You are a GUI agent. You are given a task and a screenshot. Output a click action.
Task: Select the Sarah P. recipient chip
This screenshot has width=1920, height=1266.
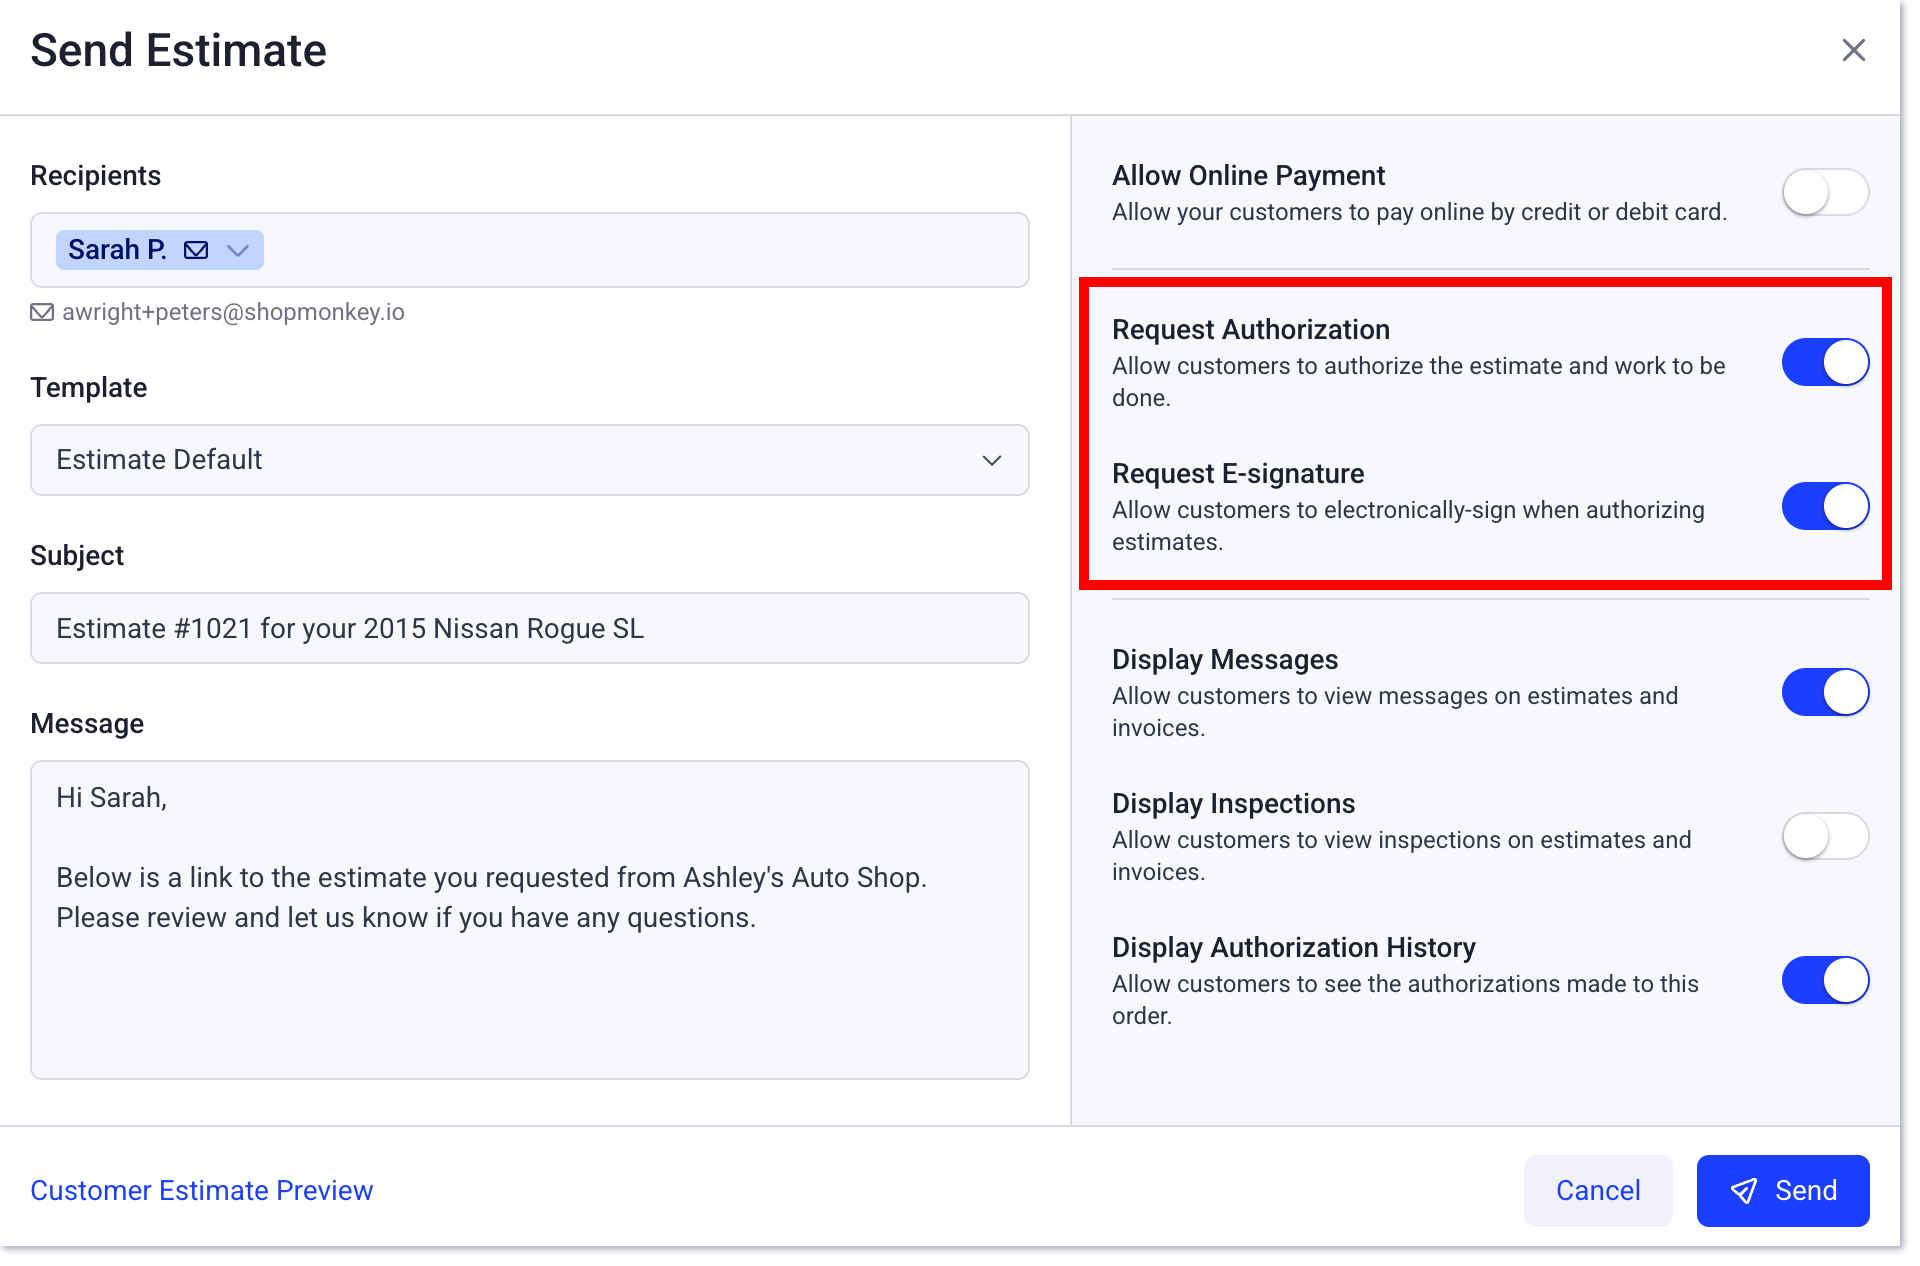[x=118, y=250]
